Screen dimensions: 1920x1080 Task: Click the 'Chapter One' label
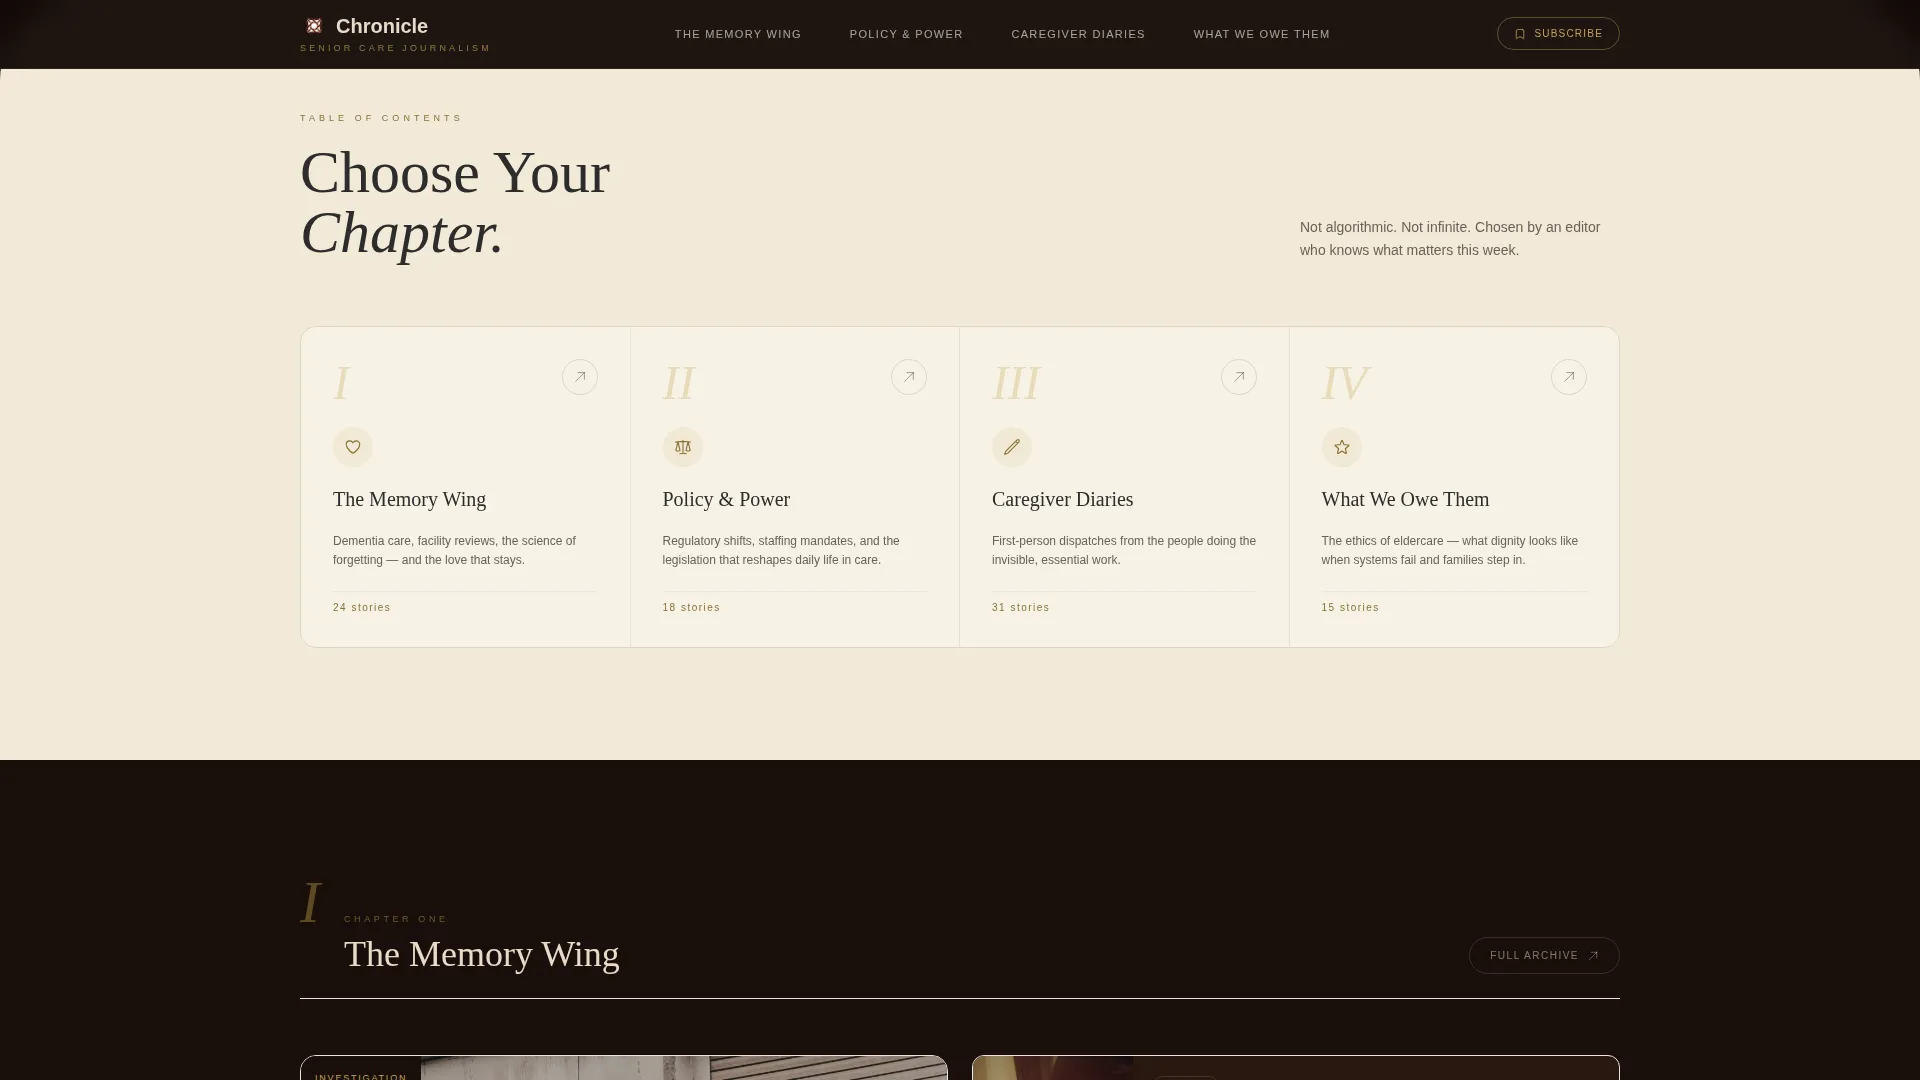click(x=396, y=919)
